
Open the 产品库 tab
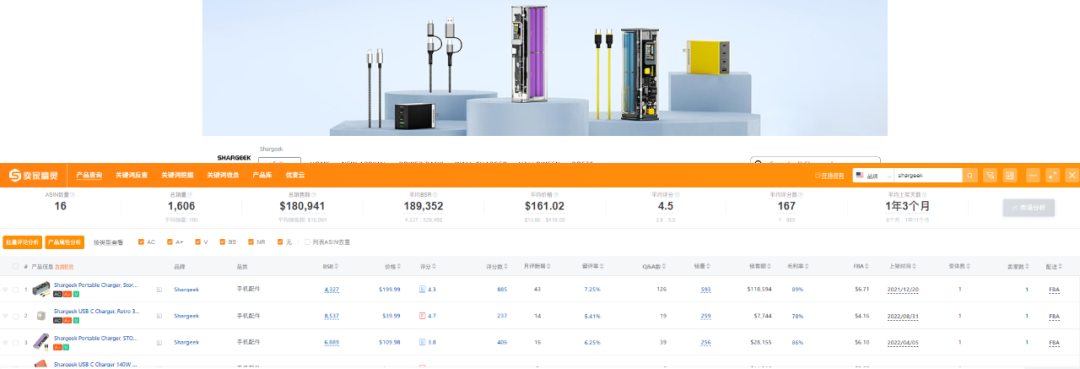click(x=262, y=176)
